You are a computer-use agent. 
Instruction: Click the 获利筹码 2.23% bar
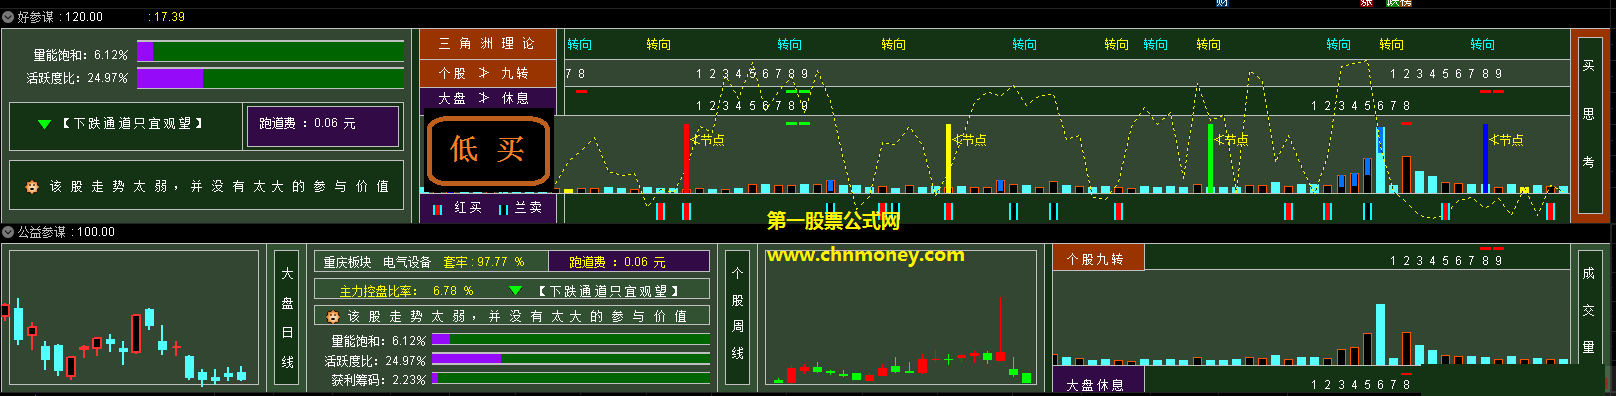coord(570,379)
